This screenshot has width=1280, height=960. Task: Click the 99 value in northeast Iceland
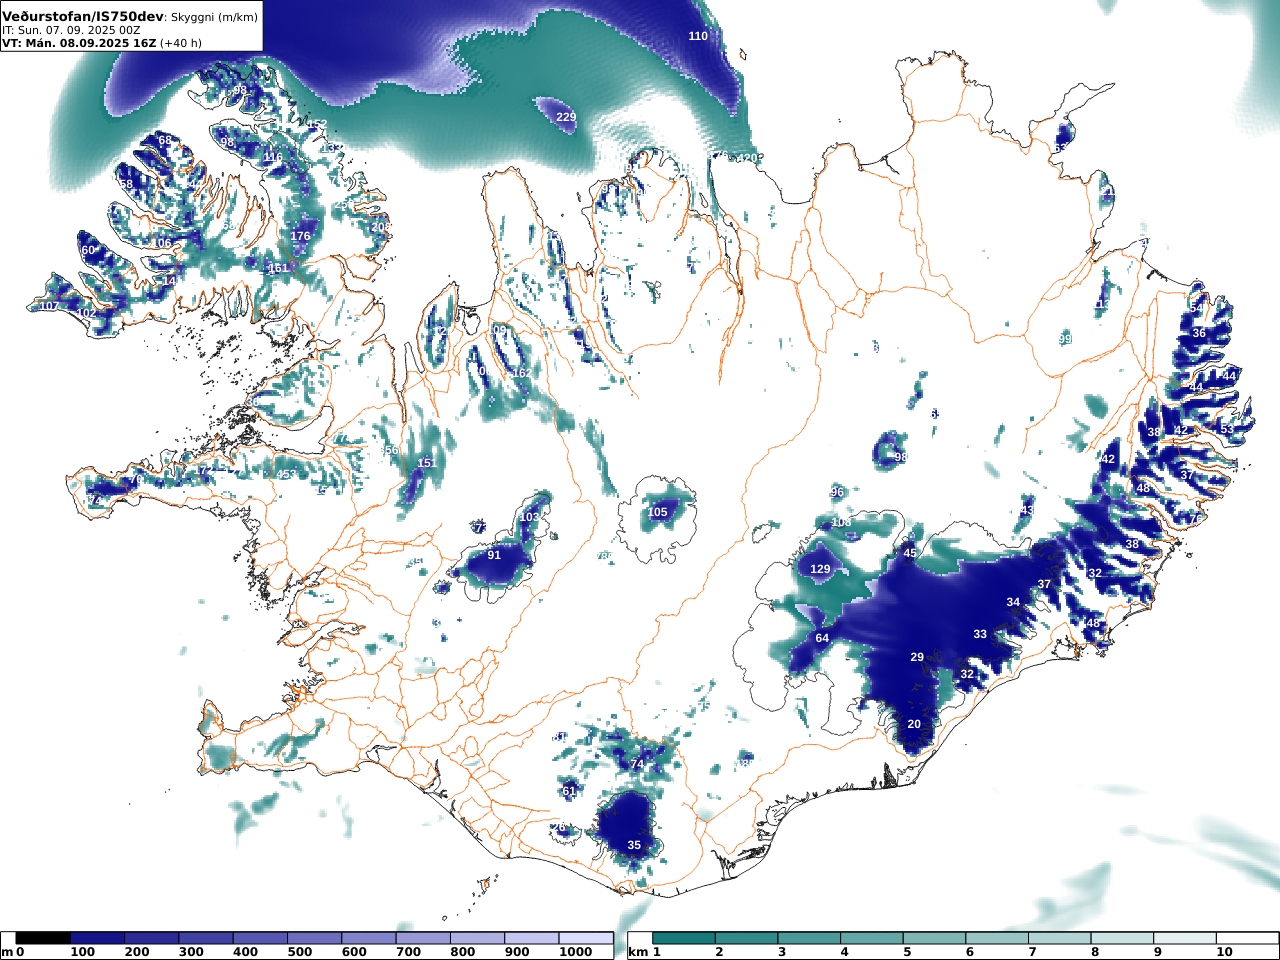pyautogui.click(x=1065, y=339)
